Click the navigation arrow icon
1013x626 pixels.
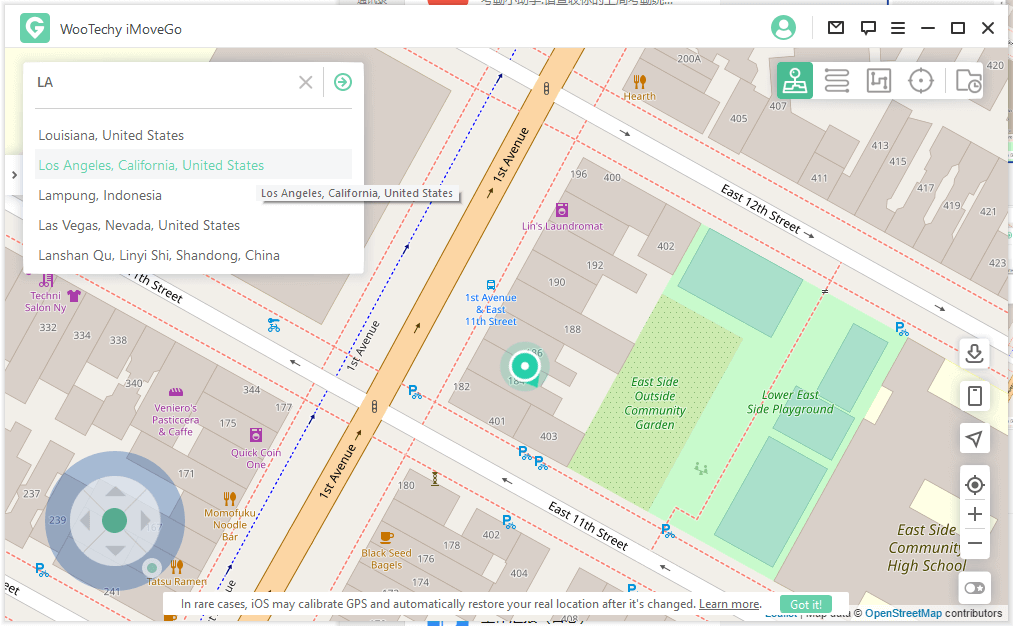pos(974,438)
